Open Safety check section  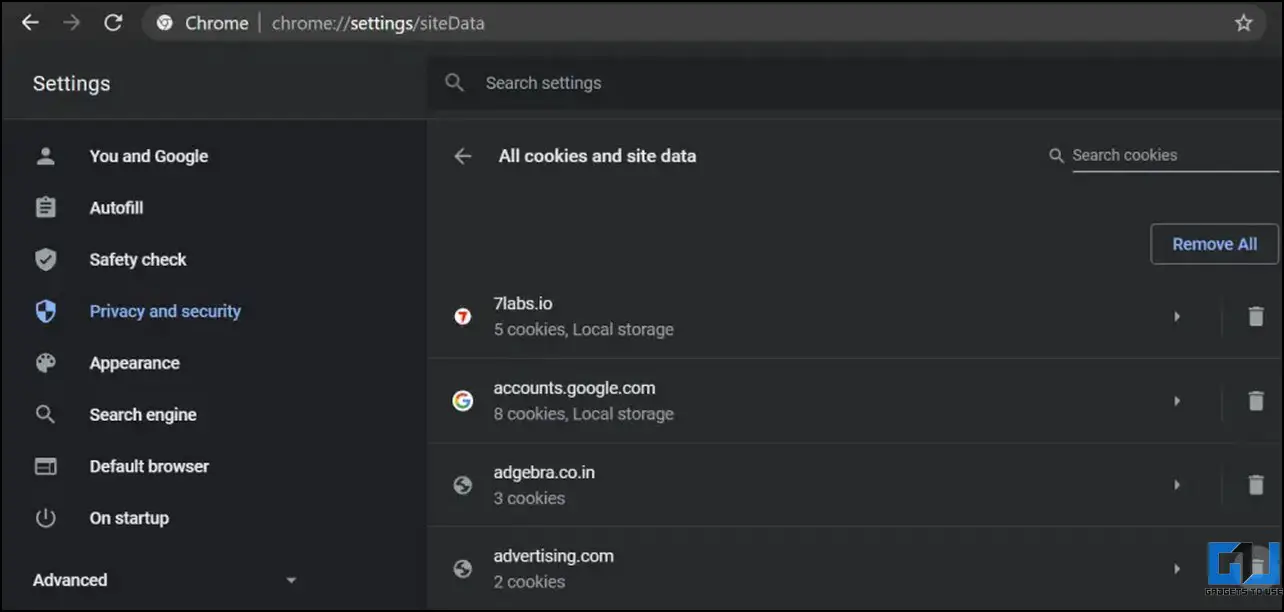coord(138,260)
